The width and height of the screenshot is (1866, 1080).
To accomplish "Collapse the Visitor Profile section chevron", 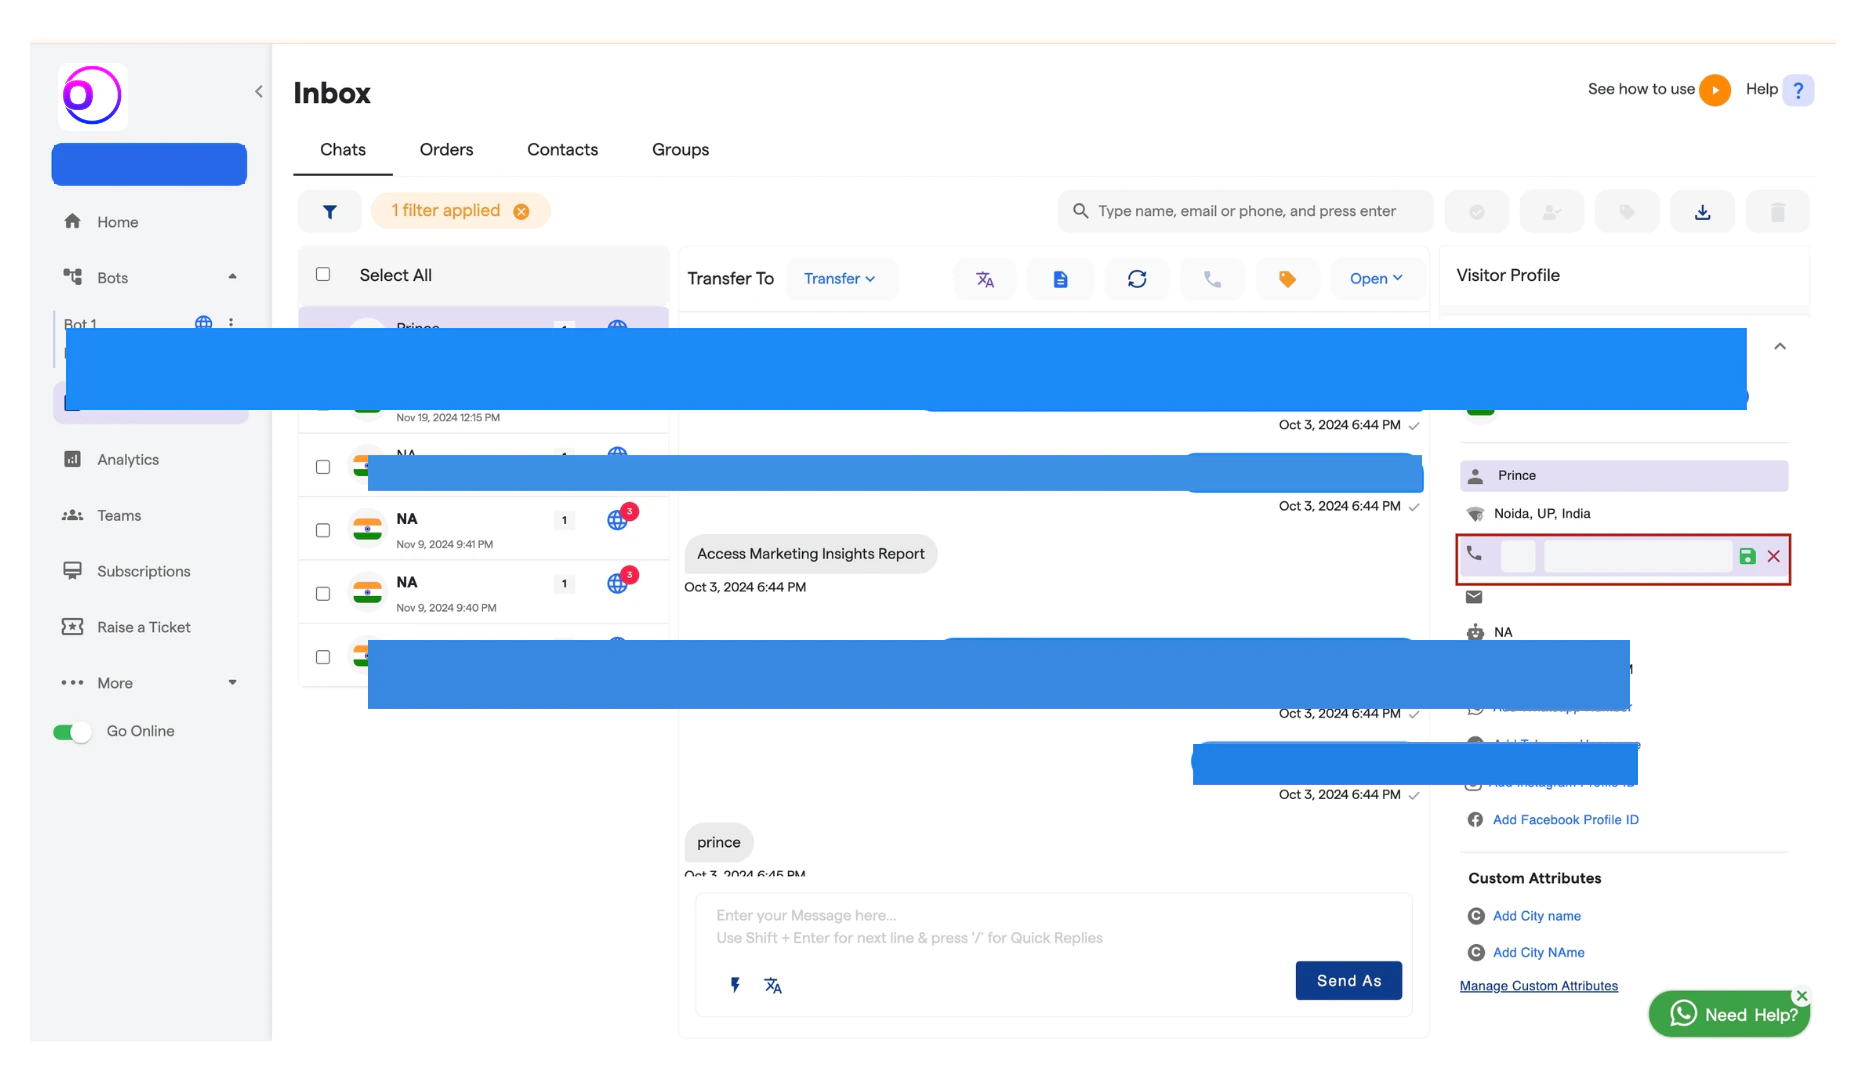I will pyautogui.click(x=1780, y=346).
